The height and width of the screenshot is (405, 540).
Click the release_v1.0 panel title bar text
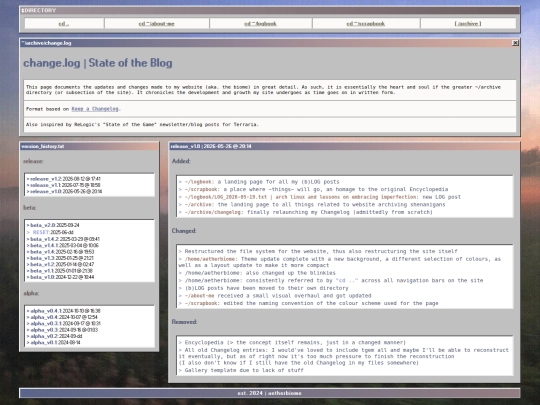coord(211,146)
